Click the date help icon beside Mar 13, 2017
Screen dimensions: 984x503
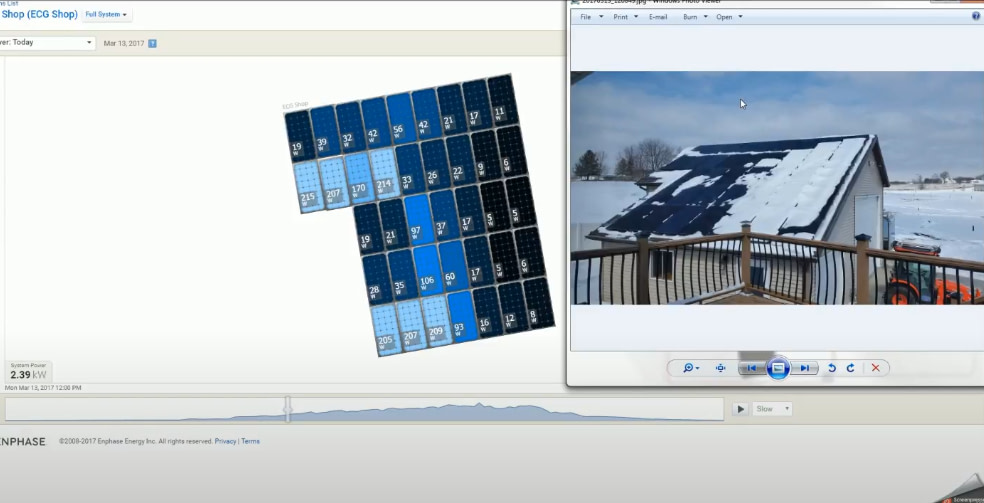(152, 43)
